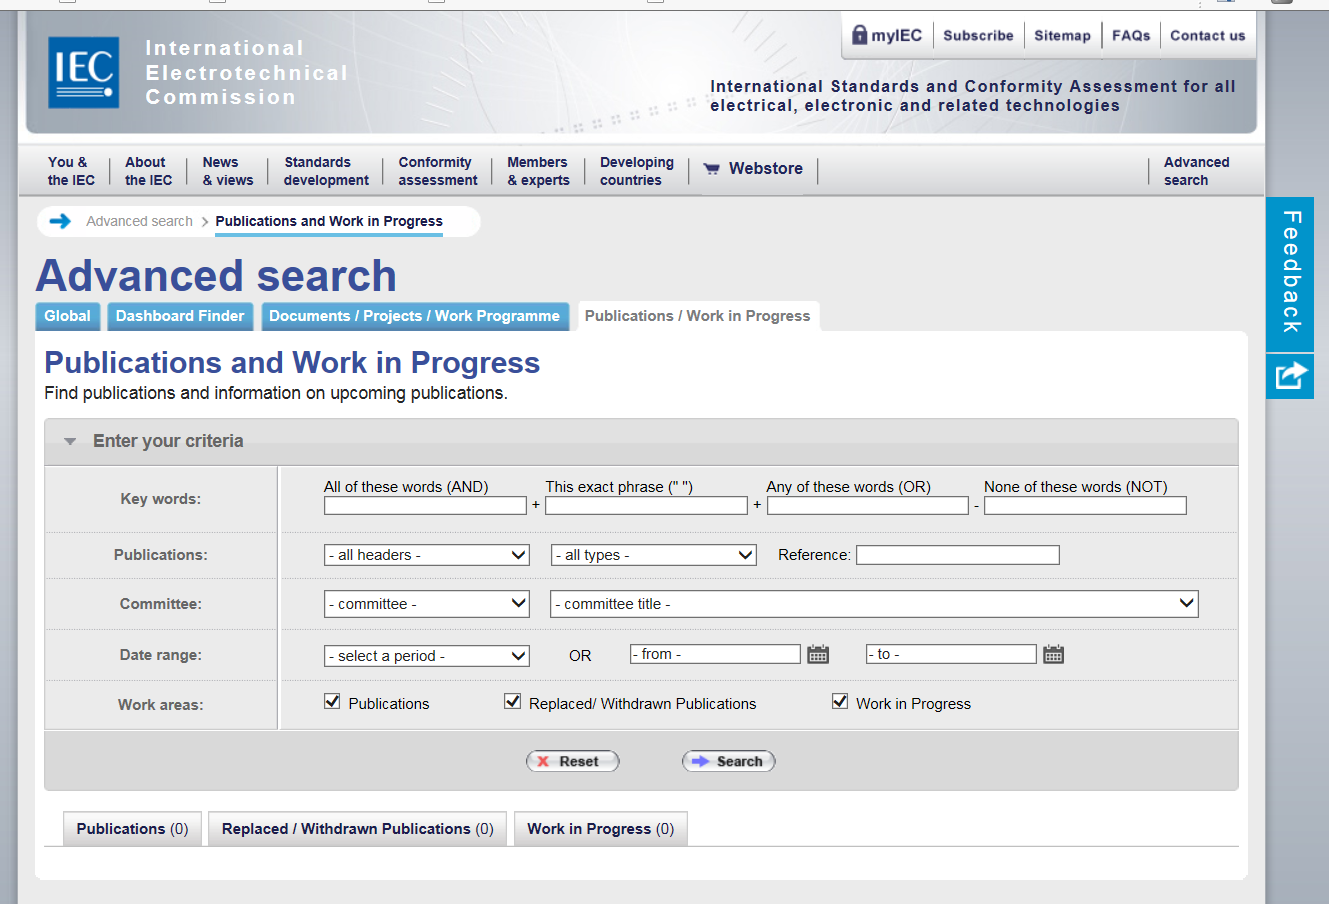Select Publications / Work in Progress tab
Image resolution: width=1329 pixels, height=904 pixels.
(x=697, y=316)
